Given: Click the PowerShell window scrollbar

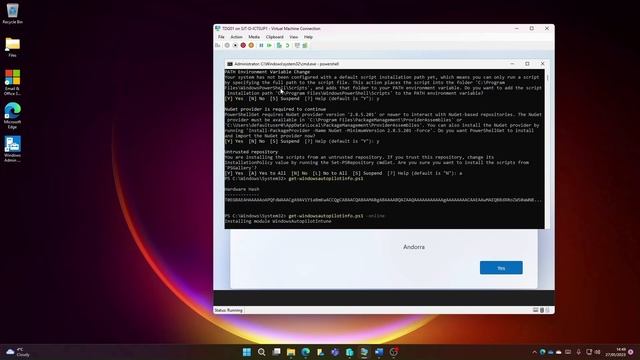Looking at the screenshot, I should coord(547,149).
